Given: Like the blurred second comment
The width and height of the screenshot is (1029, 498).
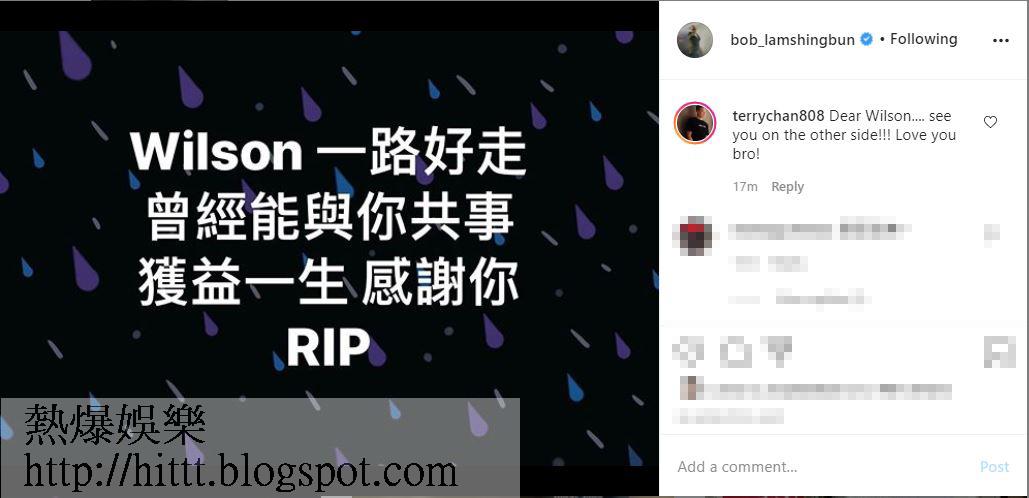Looking at the screenshot, I should (991, 233).
